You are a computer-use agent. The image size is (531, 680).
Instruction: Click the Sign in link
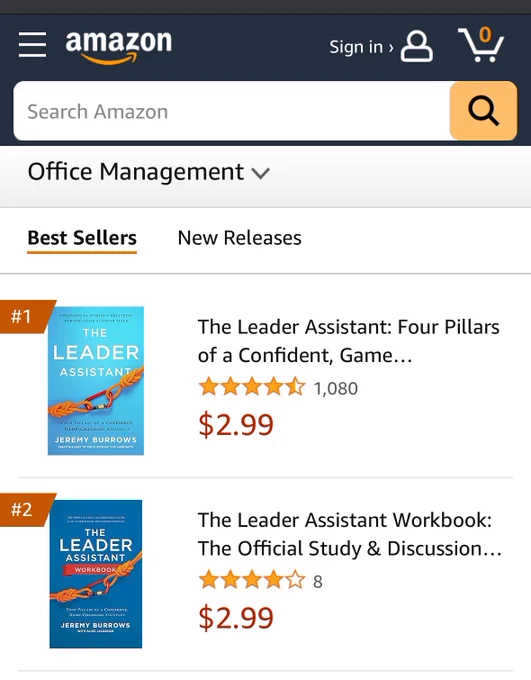(361, 47)
